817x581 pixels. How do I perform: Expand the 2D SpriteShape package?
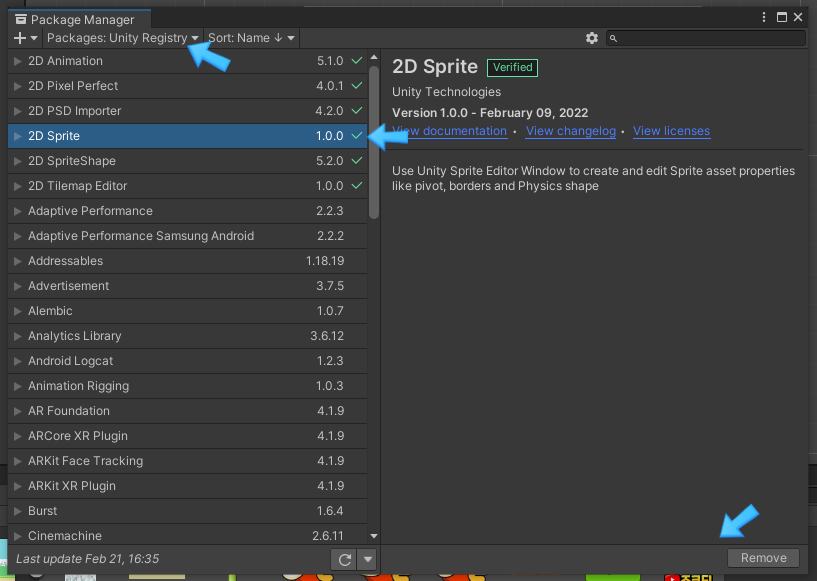[18, 161]
